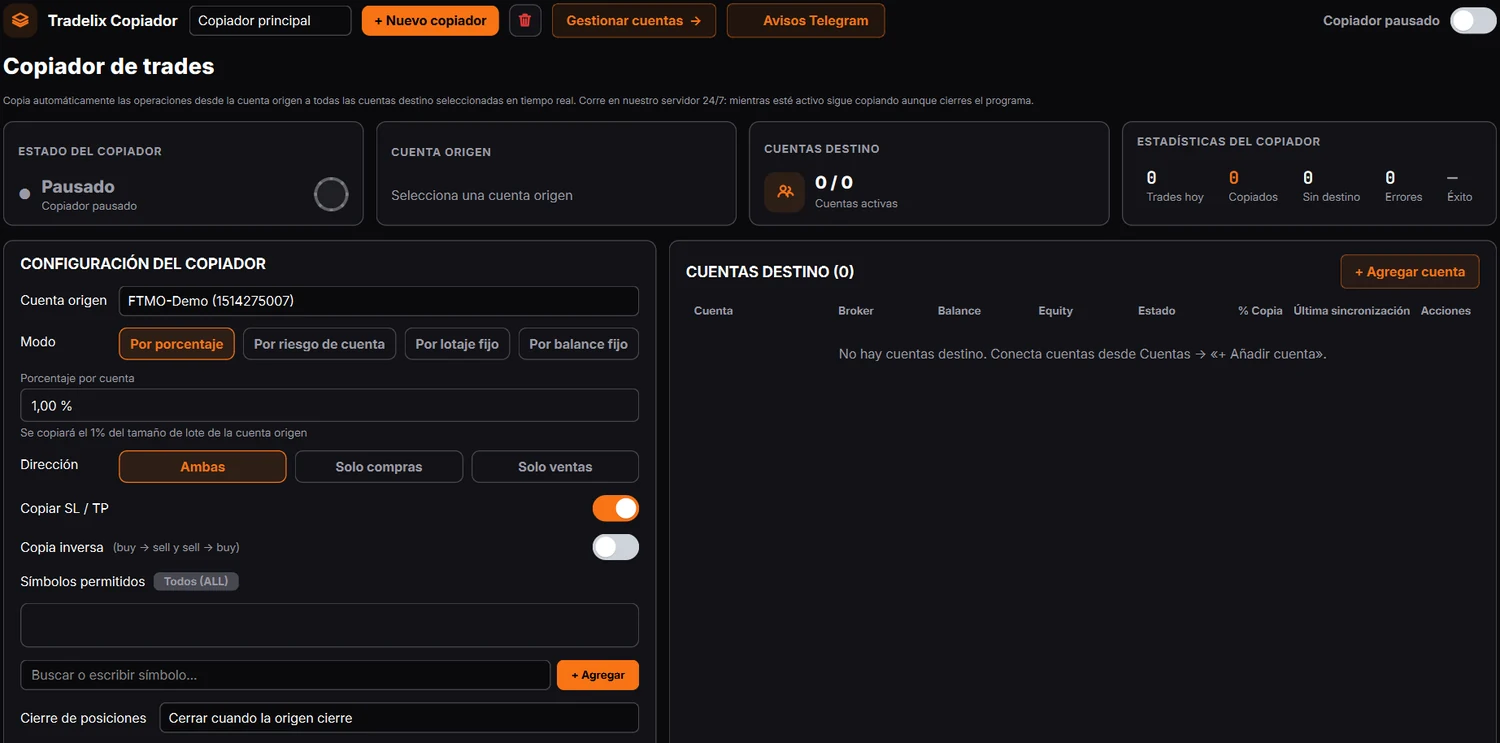Click the Tradelix Copiador logo icon

(20, 20)
